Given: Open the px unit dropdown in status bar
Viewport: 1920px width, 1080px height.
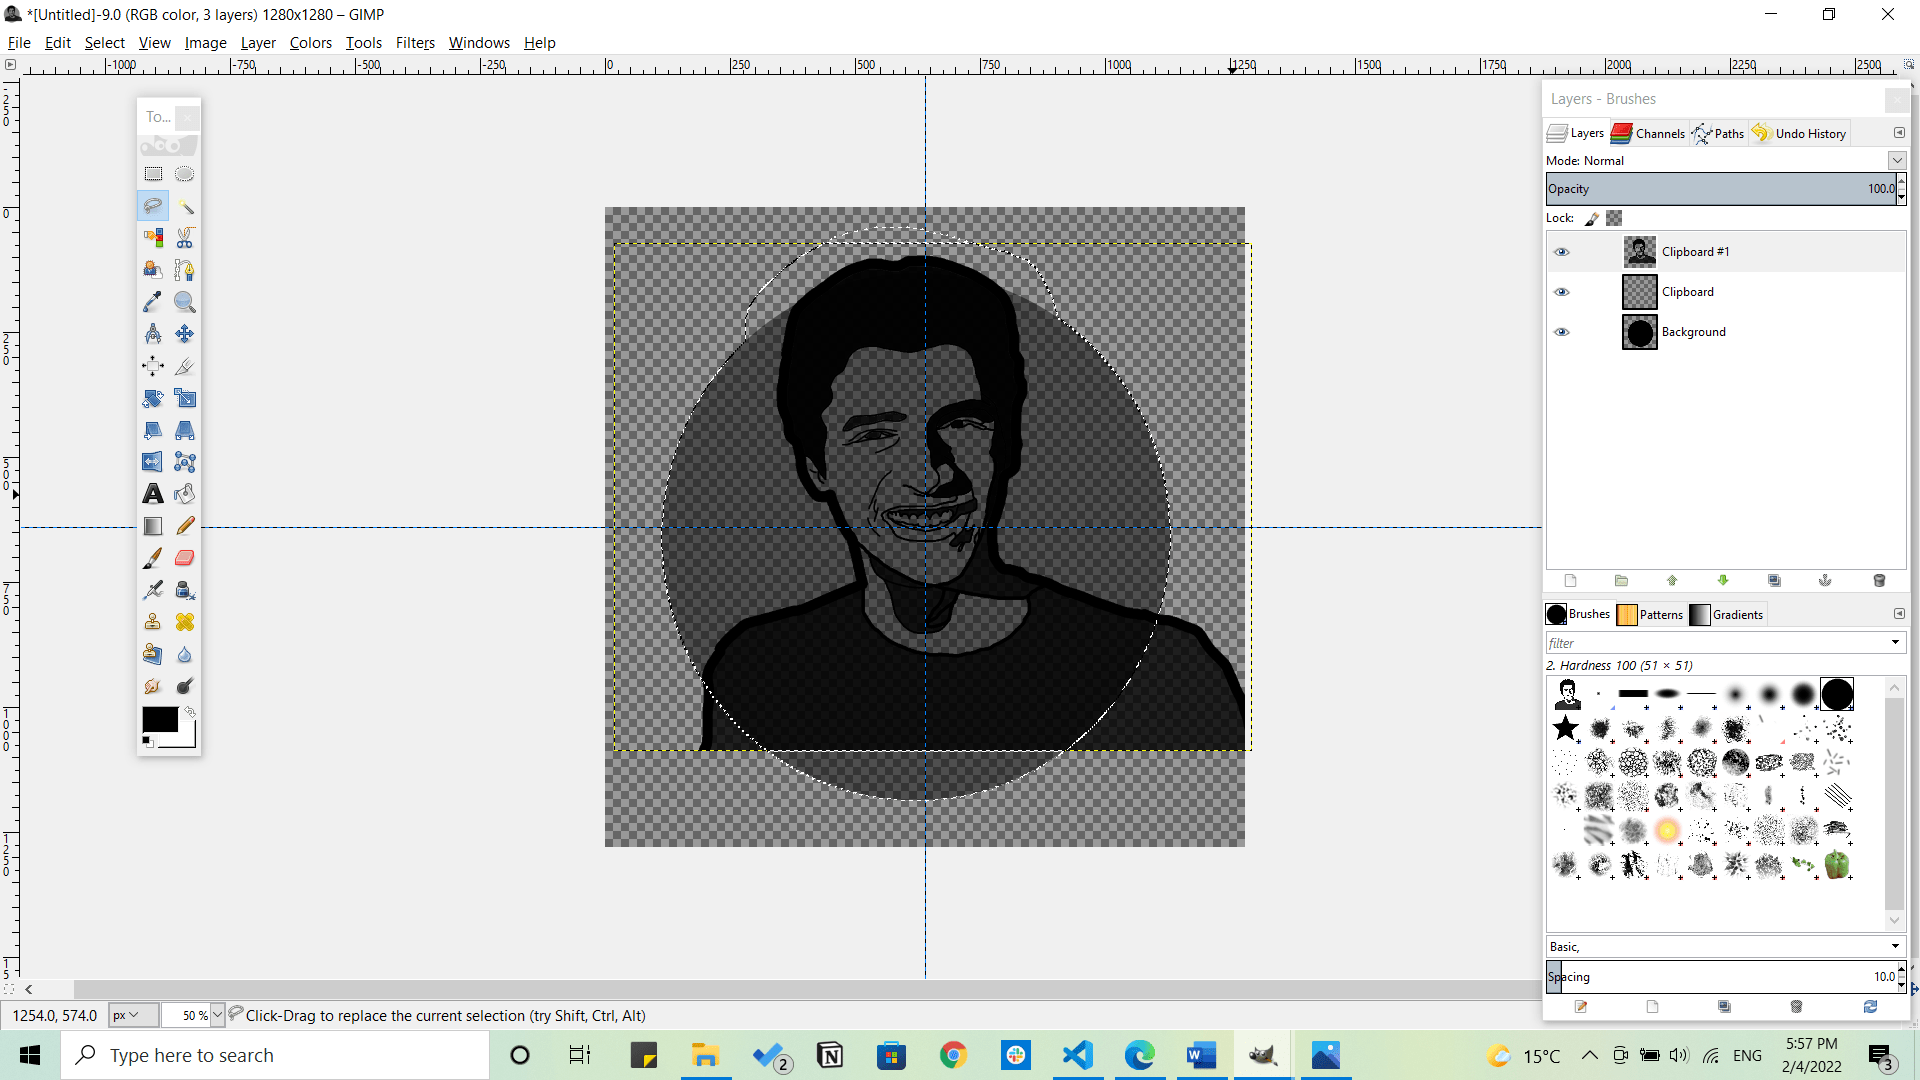Looking at the screenshot, I should point(133,1015).
